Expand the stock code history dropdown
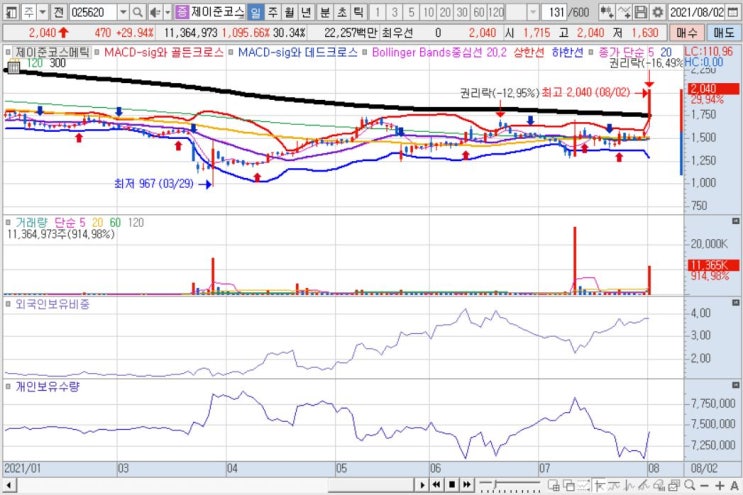This screenshot has height=495, width=743. 123,12
